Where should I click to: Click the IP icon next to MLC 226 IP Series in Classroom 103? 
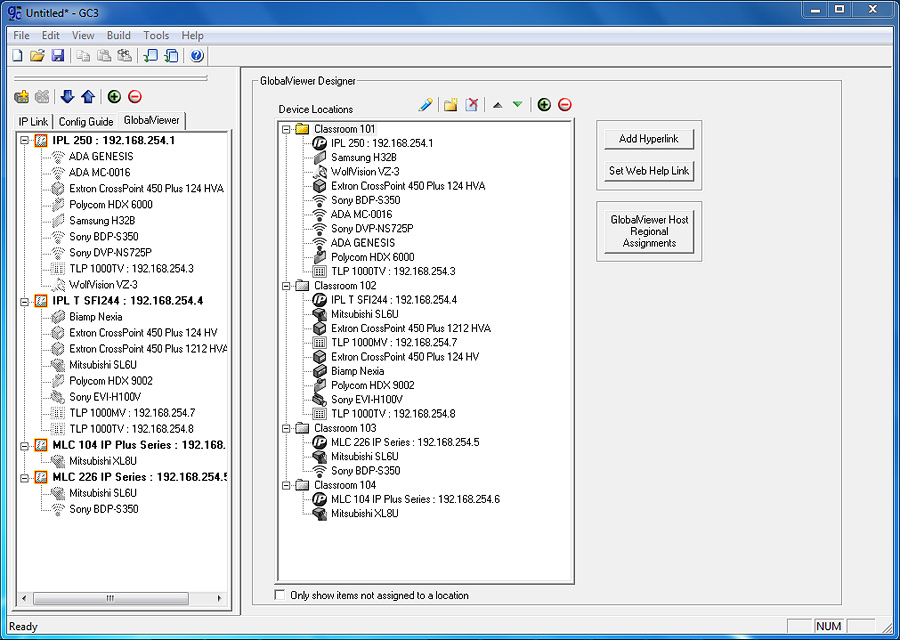319,442
